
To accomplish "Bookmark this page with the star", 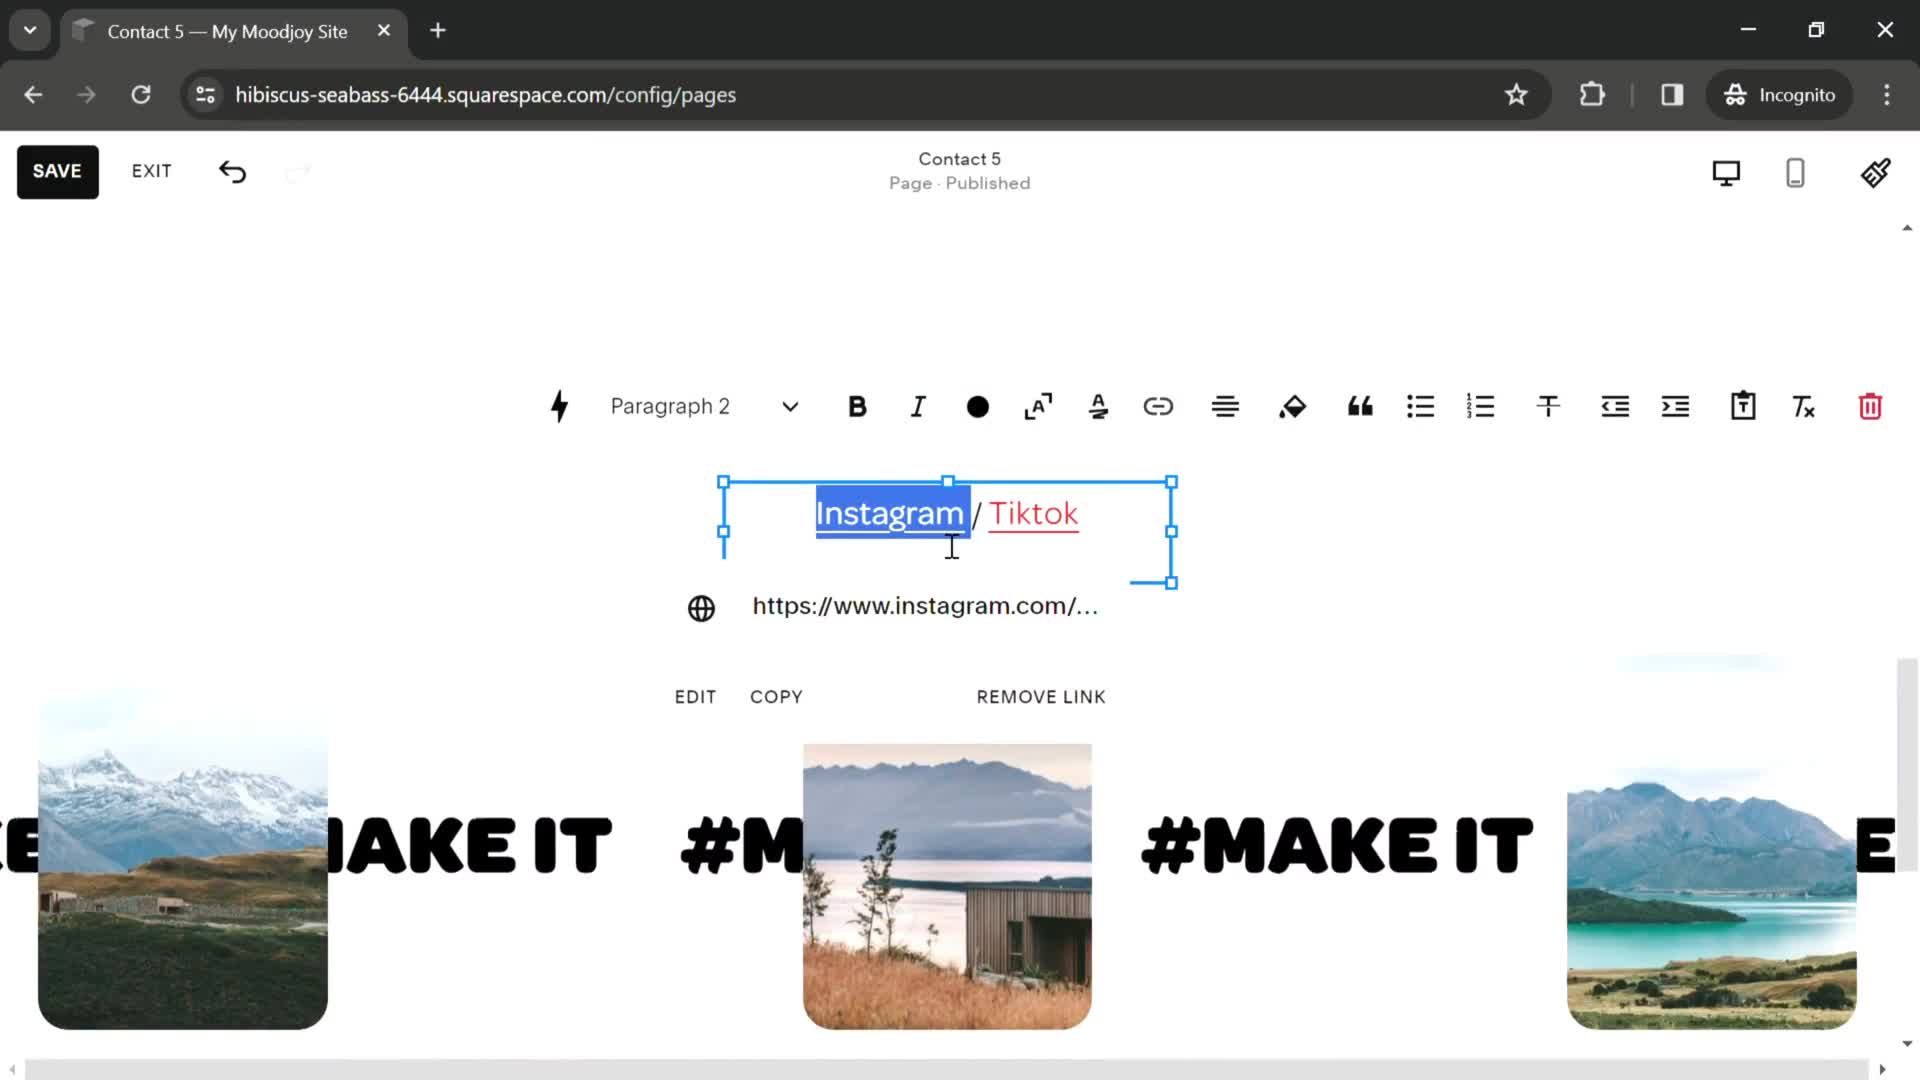I will pos(1516,95).
